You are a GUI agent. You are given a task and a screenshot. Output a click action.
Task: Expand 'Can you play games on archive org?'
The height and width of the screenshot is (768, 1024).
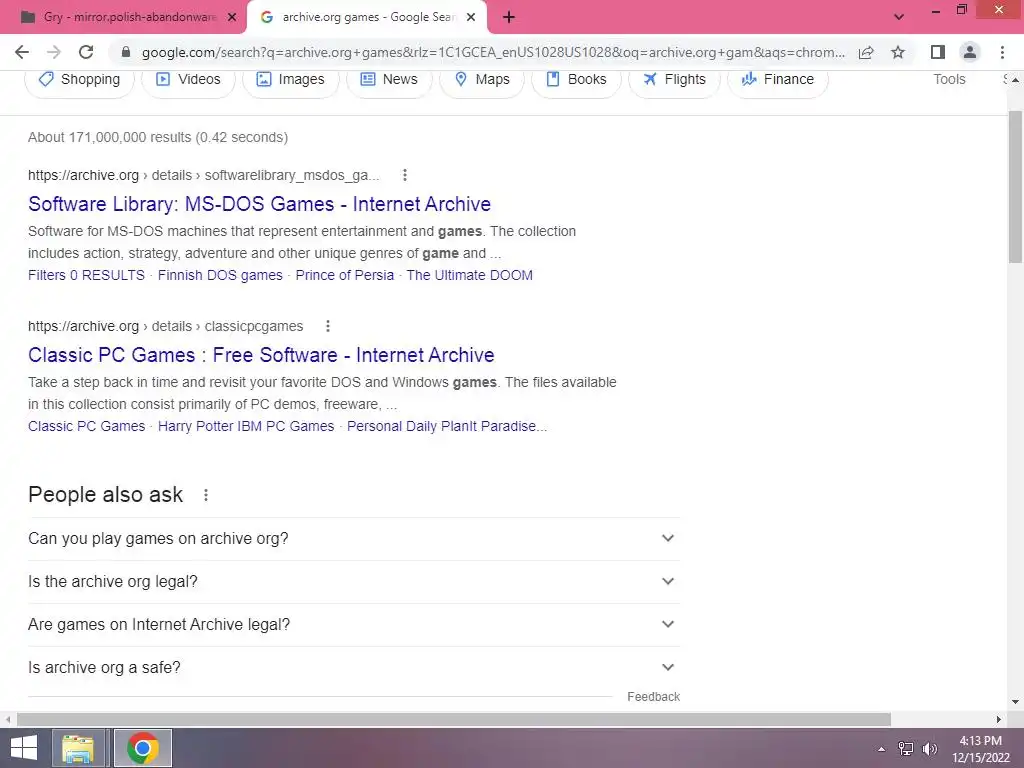[x=354, y=539]
